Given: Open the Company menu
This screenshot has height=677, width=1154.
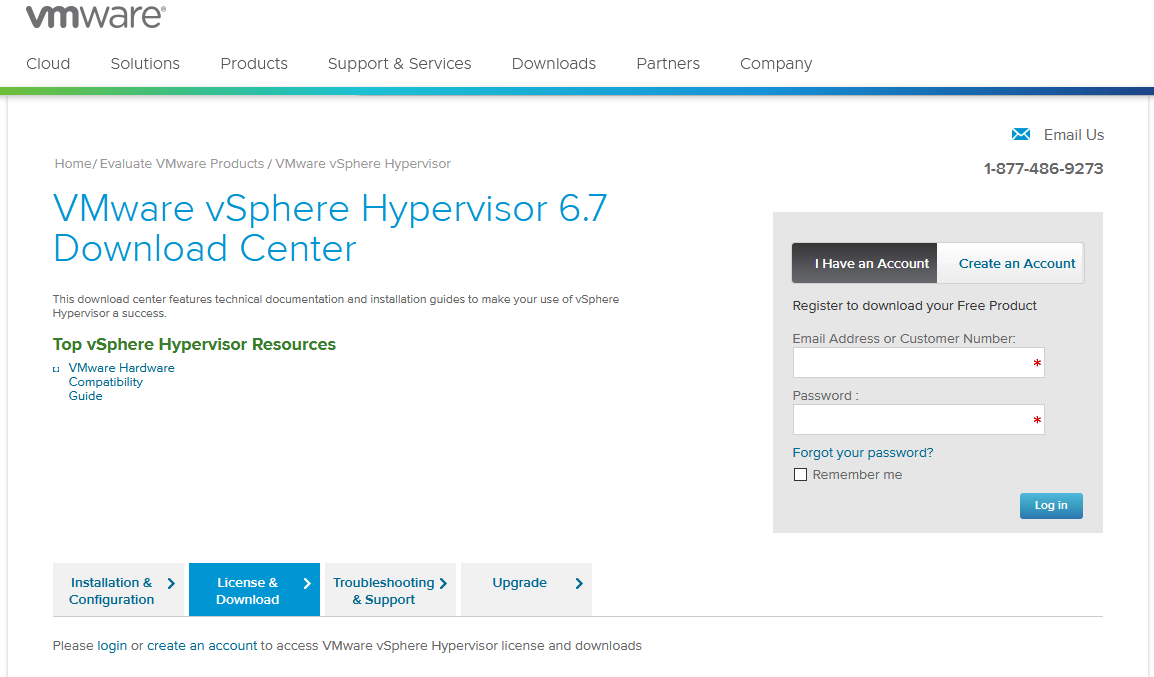Looking at the screenshot, I should pyautogui.click(x=776, y=64).
